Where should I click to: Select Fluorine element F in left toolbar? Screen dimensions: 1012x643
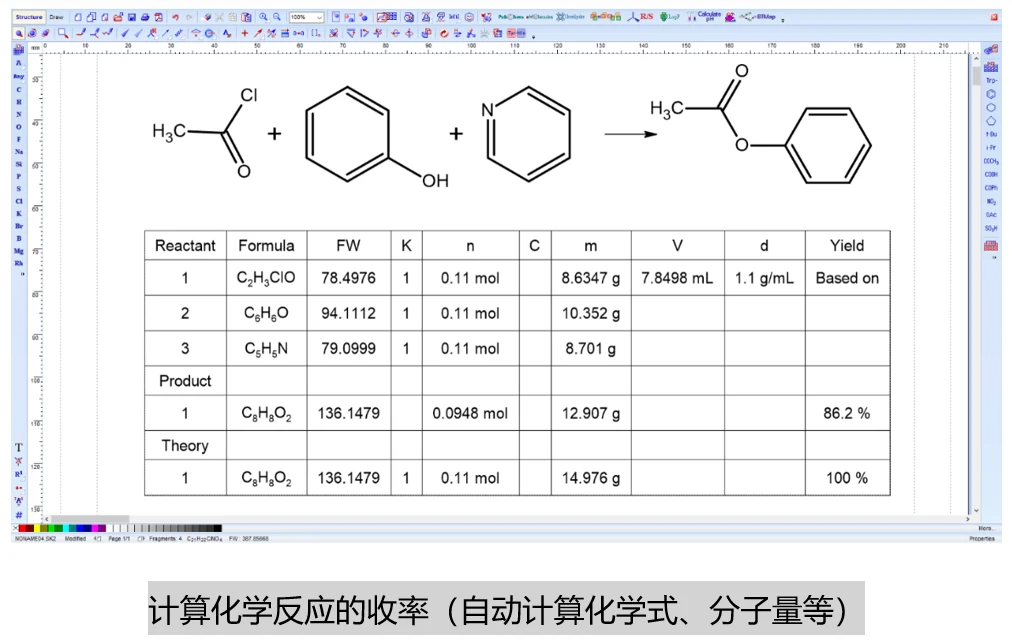click(x=19, y=139)
